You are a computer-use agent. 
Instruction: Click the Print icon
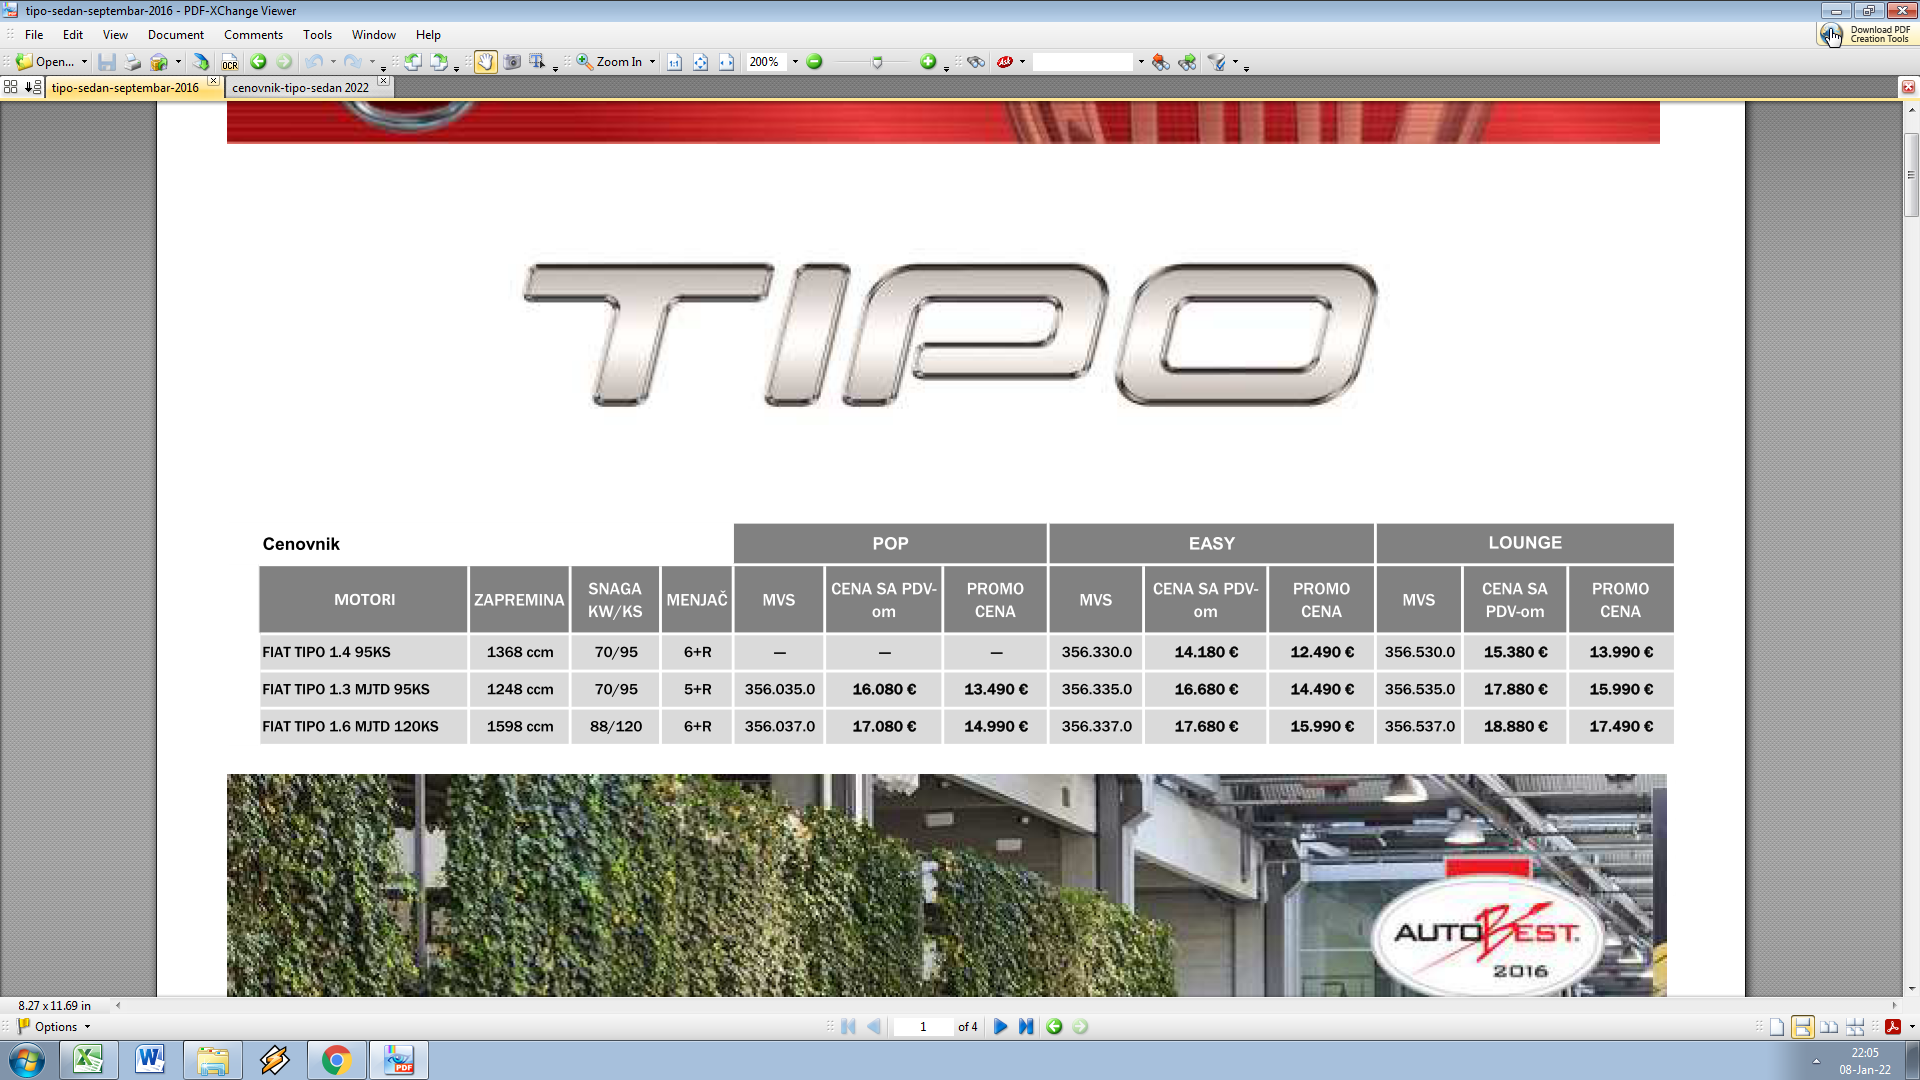tap(133, 62)
